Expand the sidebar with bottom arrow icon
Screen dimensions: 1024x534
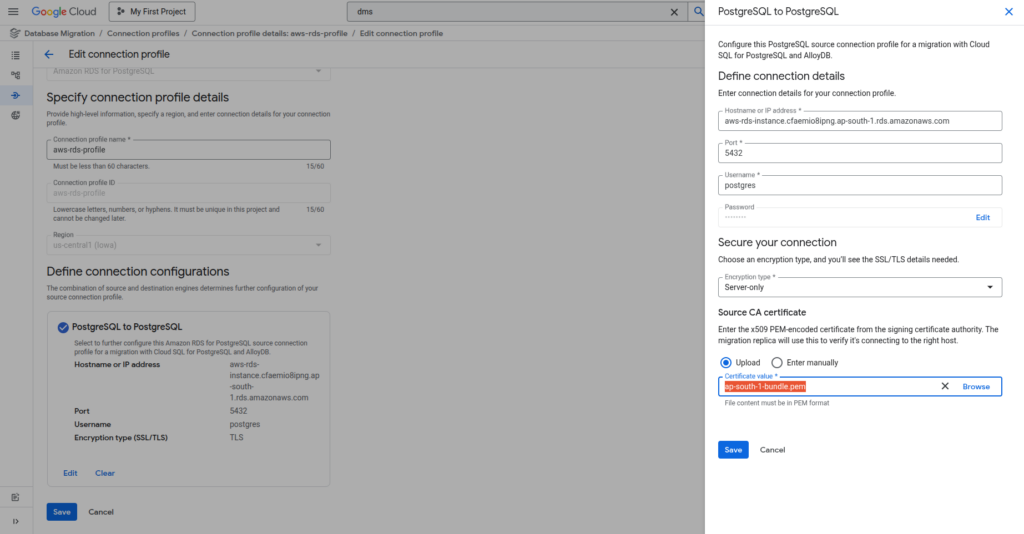[x=15, y=521]
